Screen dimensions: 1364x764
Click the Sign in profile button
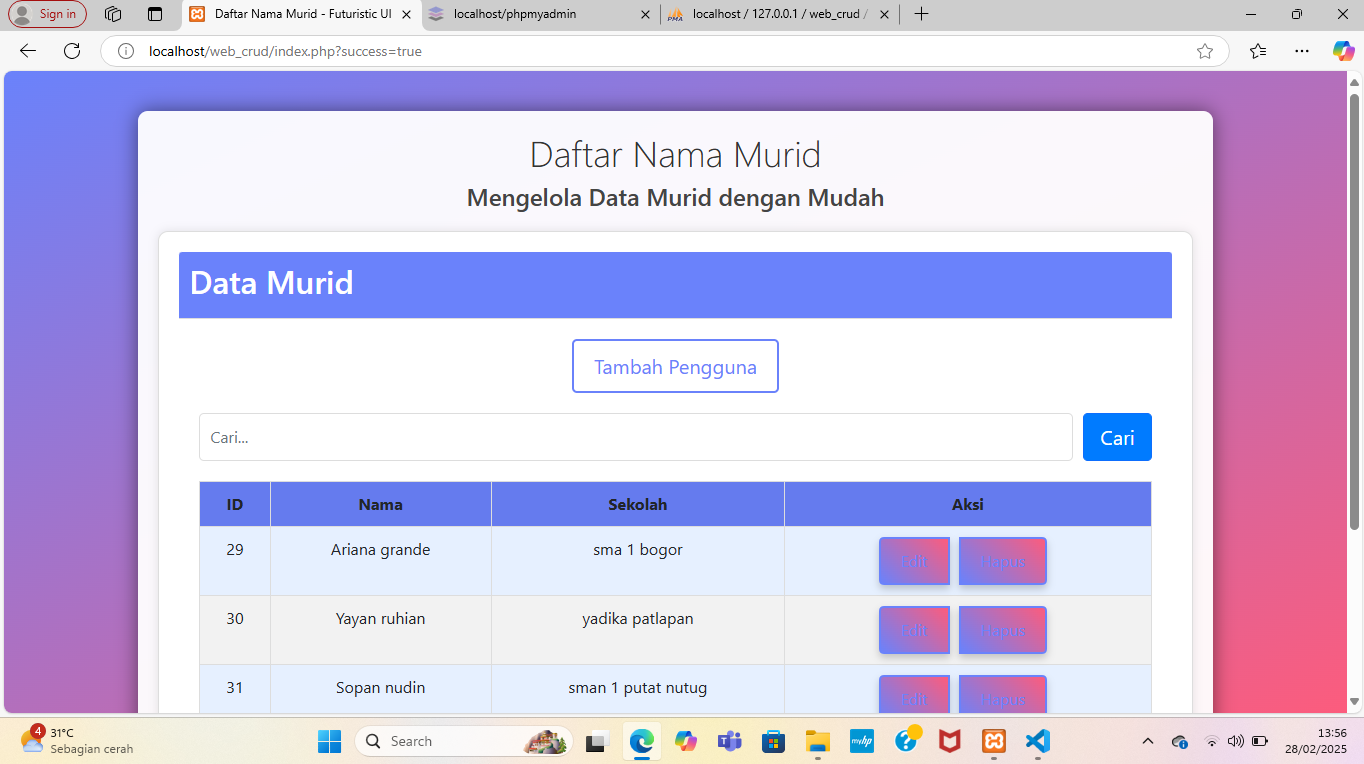click(47, 14)
